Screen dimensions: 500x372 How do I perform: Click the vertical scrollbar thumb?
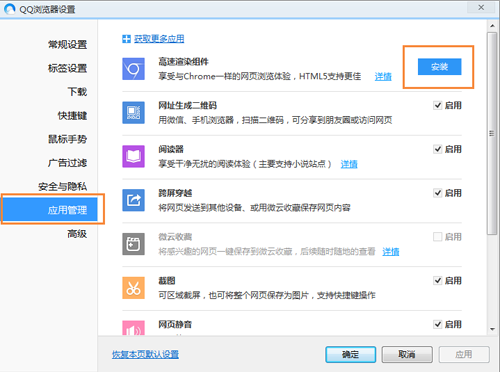click(492, 133)
